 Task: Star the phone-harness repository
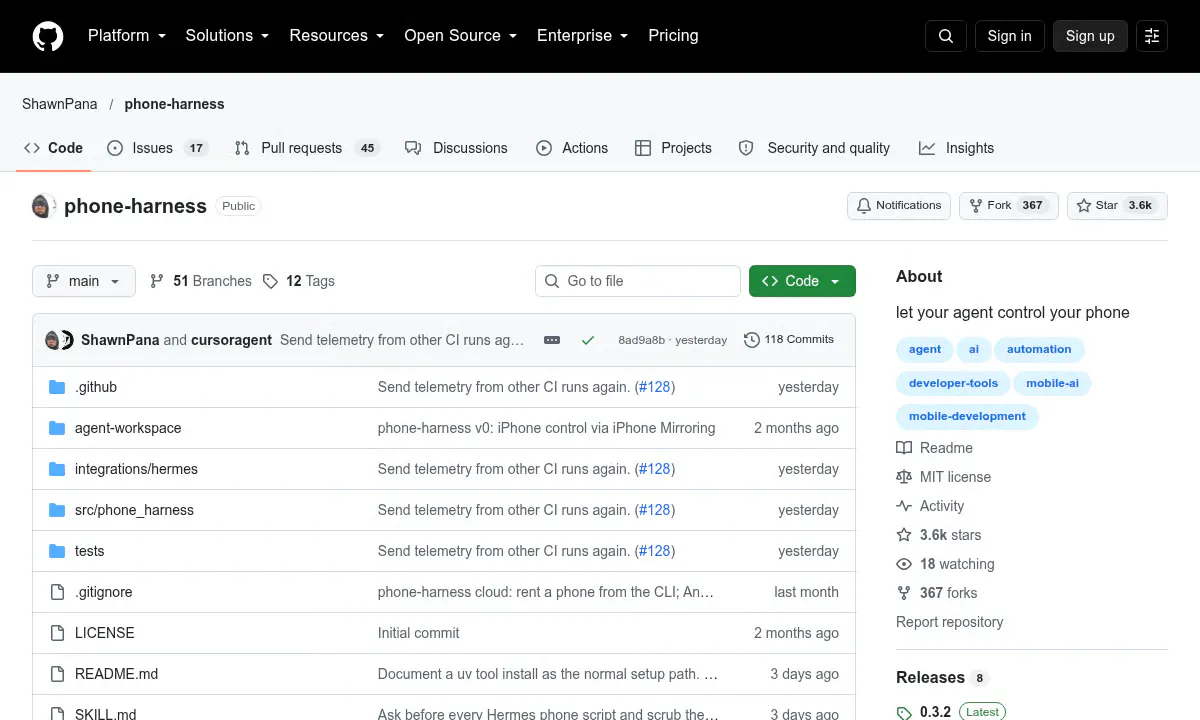tap(1117, 206)
